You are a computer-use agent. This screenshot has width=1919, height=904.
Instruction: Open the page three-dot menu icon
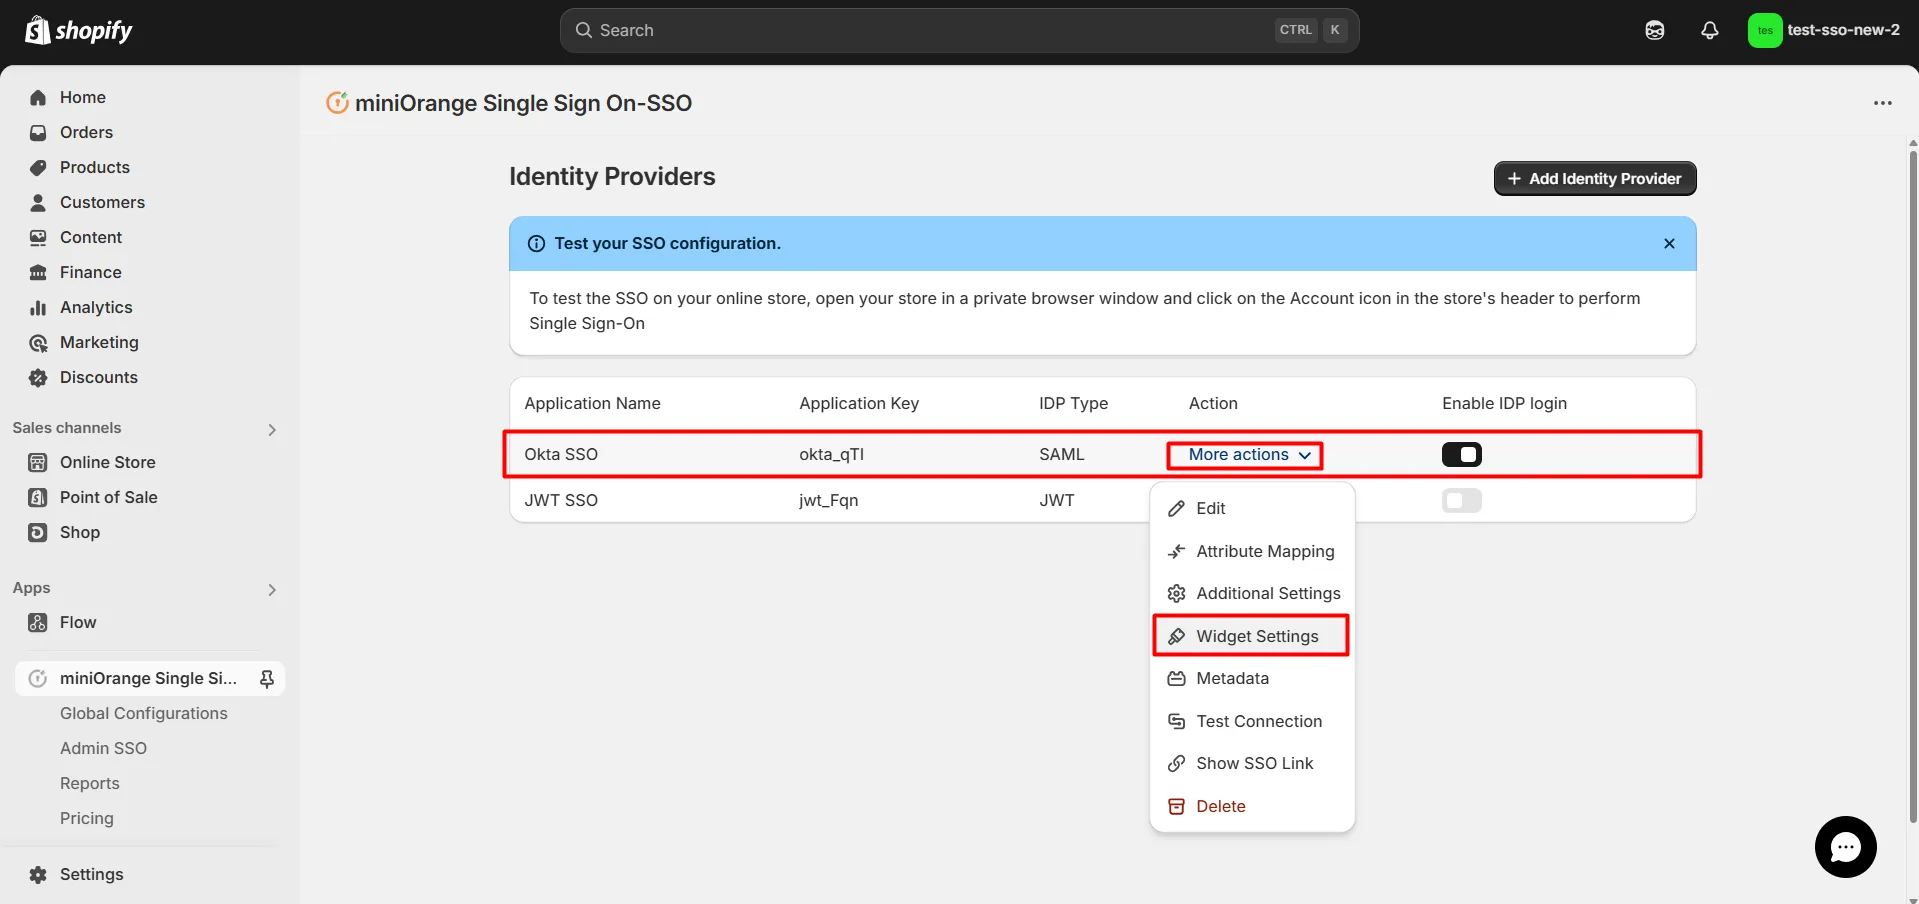coord(1883,103)
